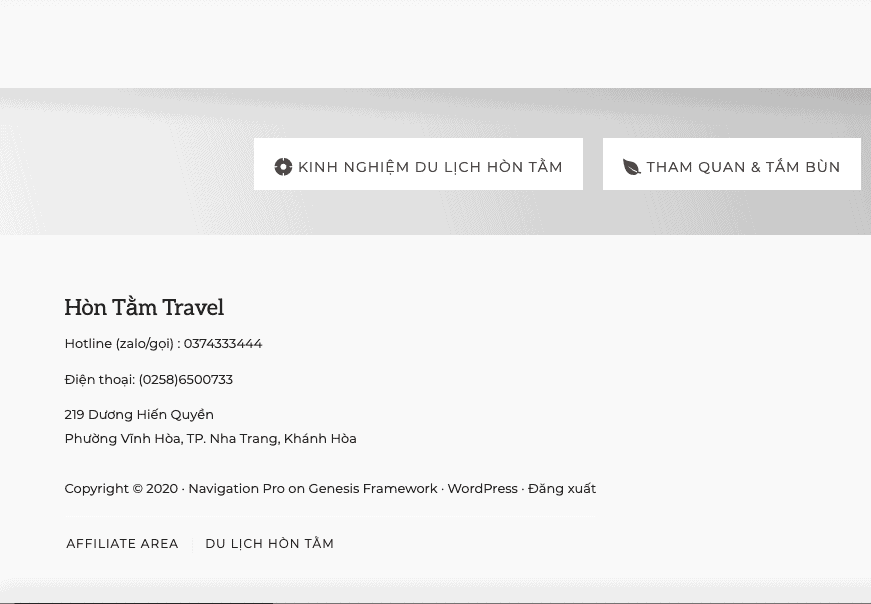Open Kinh nghiệm du lịch Hòn Tằm
This screenshot has height=604, width=871.
coord(430,167)
